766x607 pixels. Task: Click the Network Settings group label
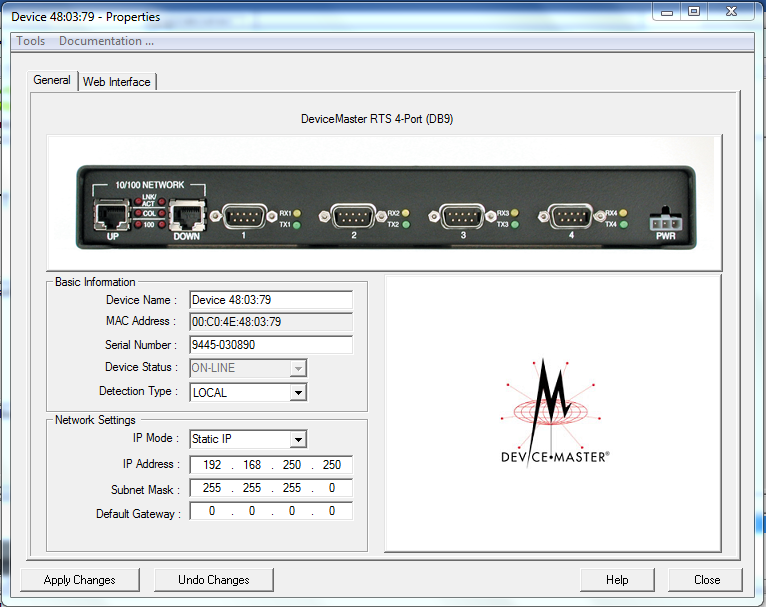pos(95,420)
